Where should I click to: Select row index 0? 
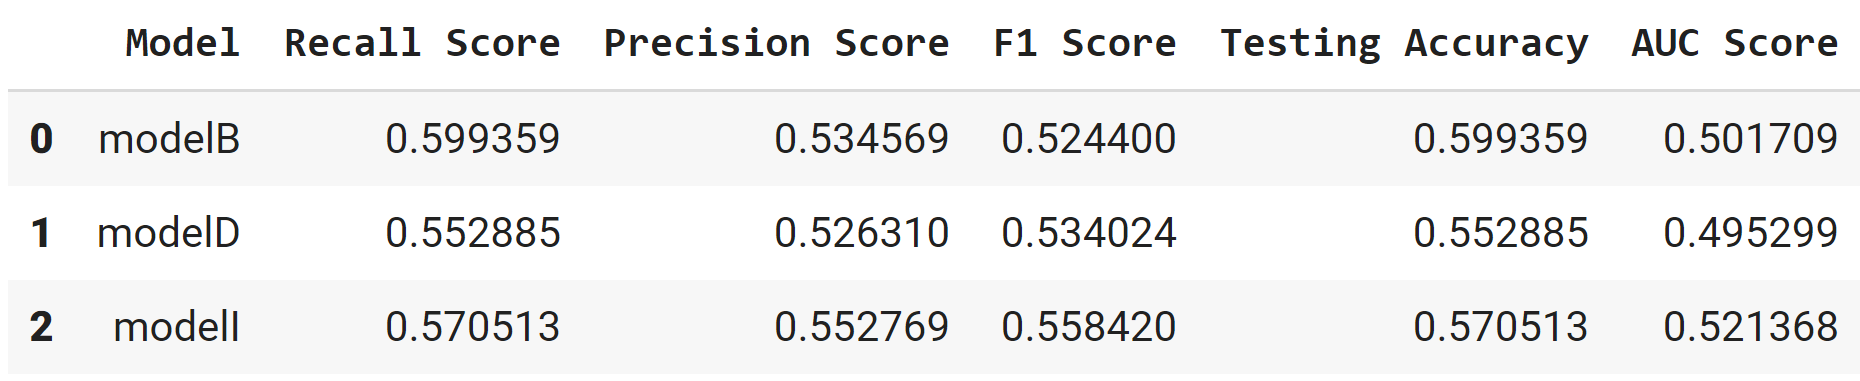coord(41,139)
